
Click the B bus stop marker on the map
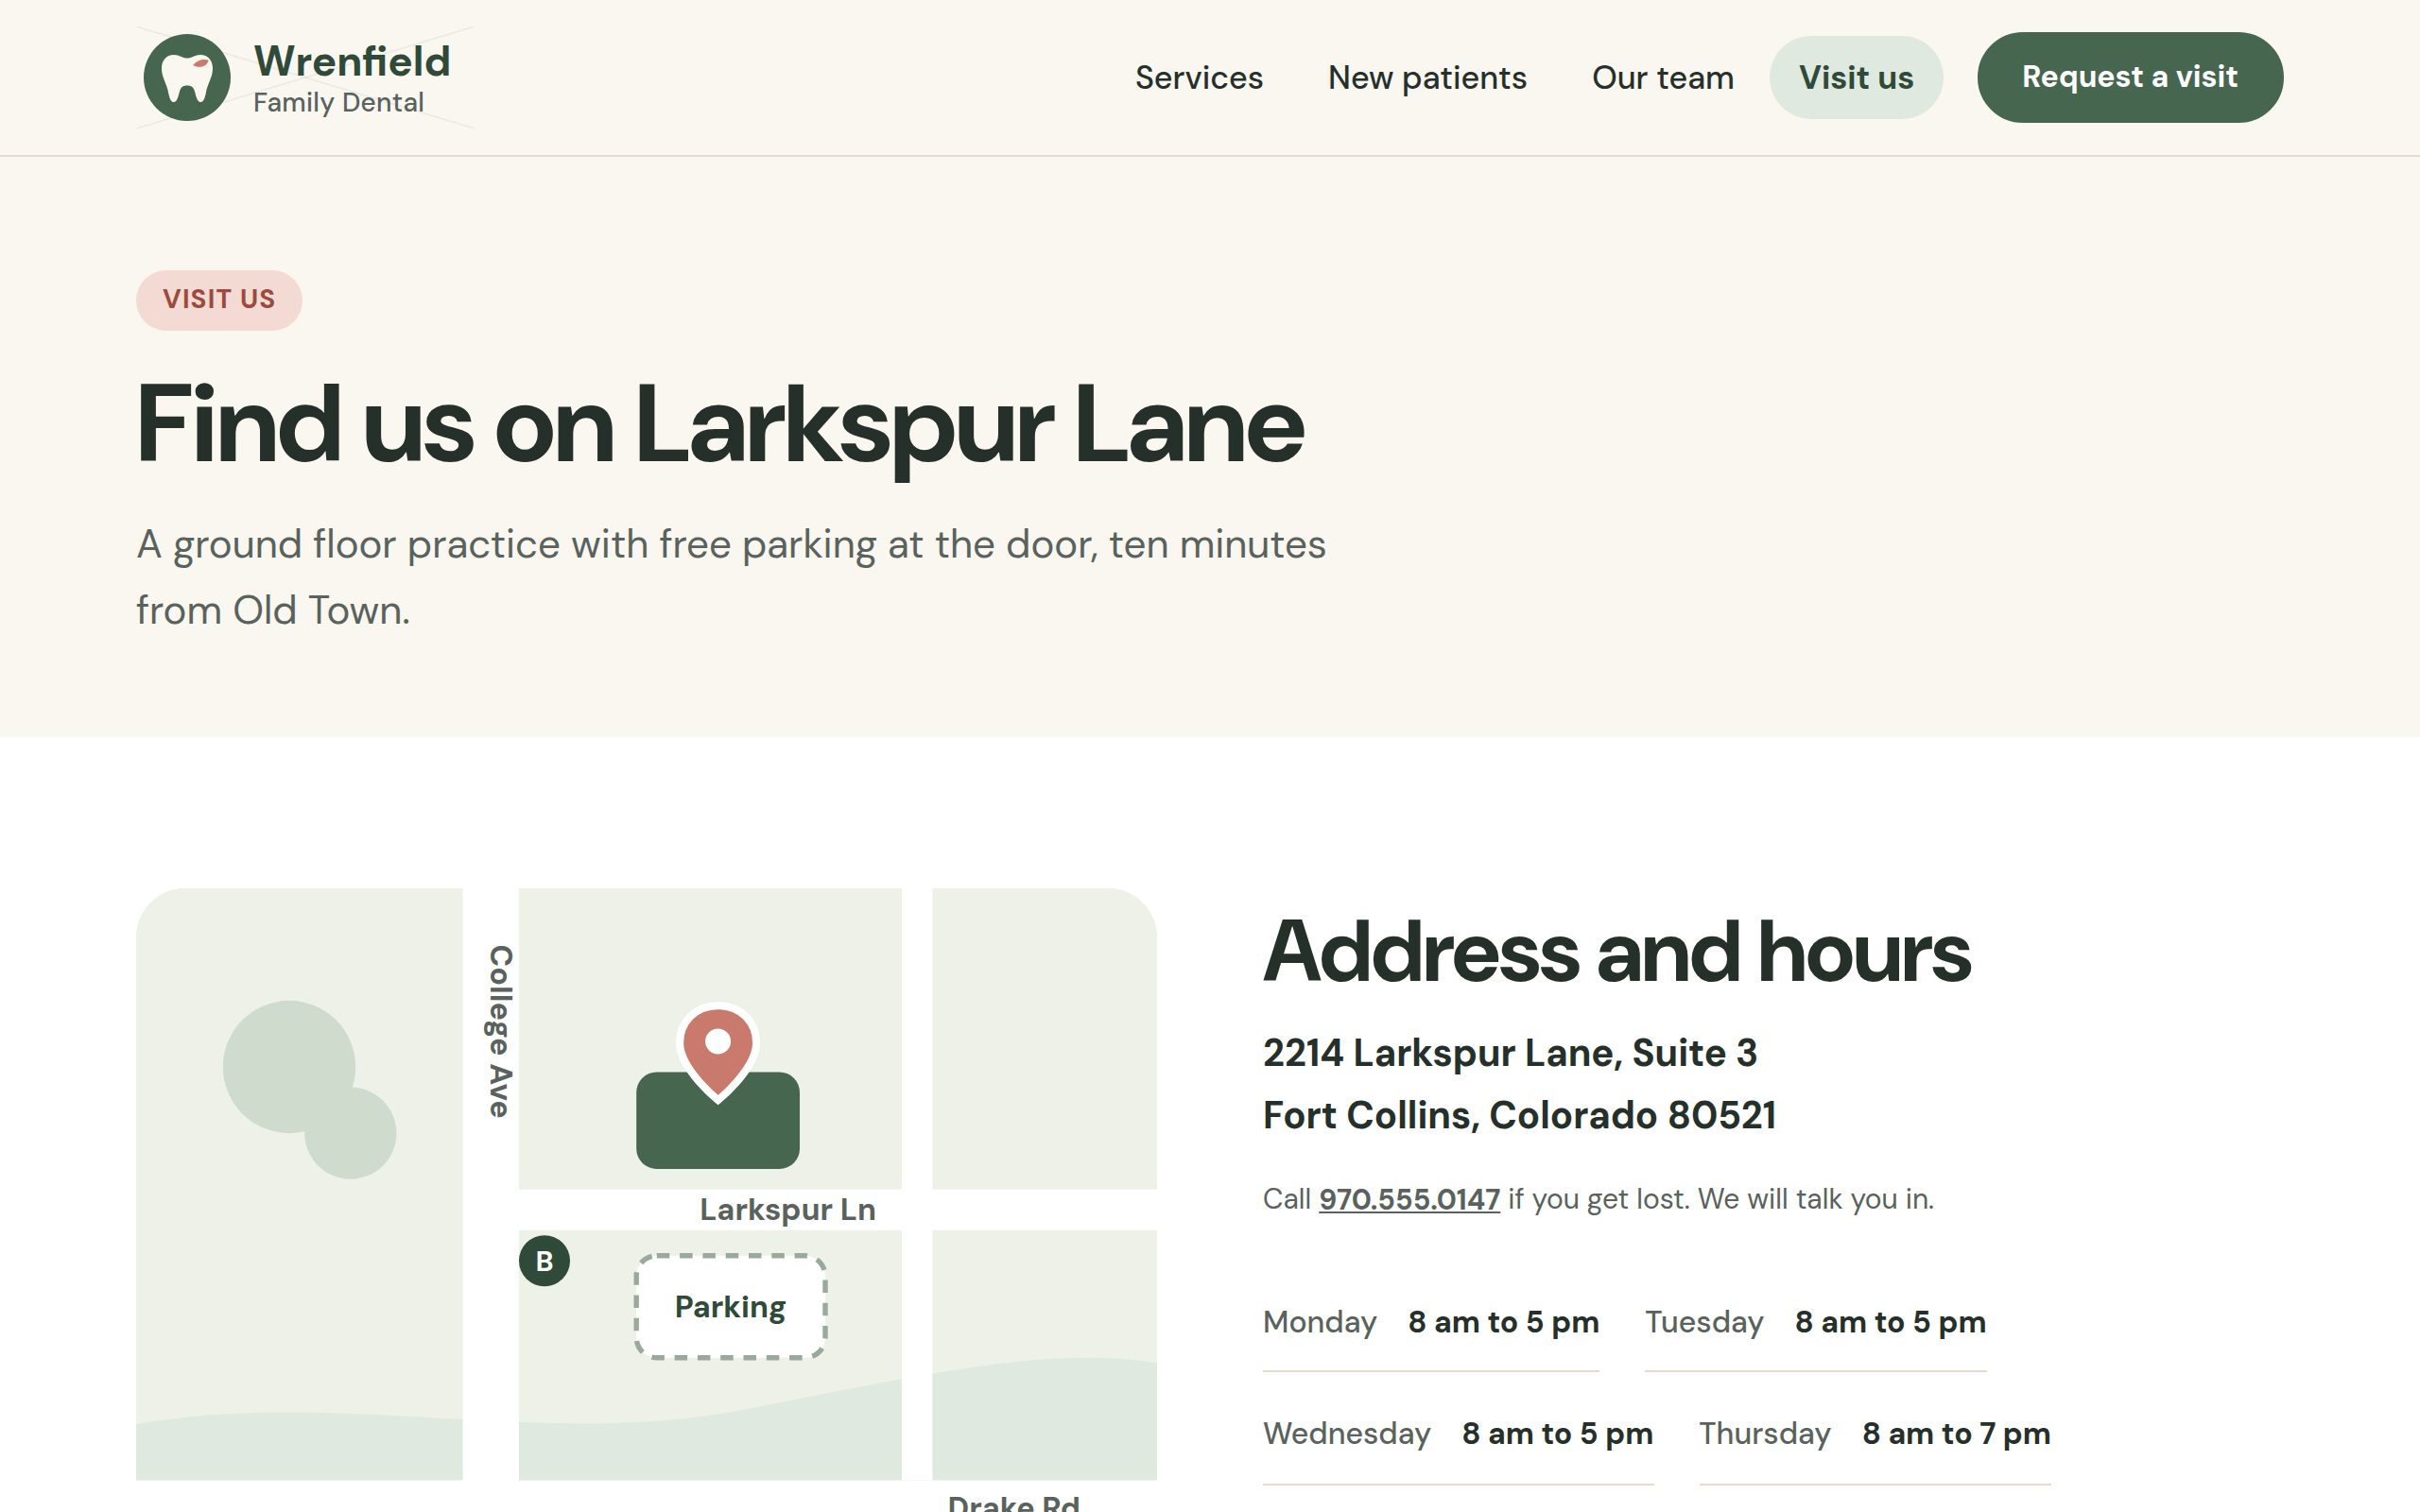[x=544, y=1261]
